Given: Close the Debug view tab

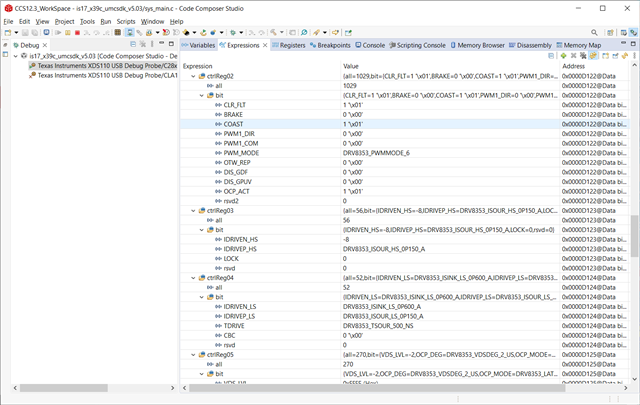Looking at the screenshot, I should click(x=45, y=45).
